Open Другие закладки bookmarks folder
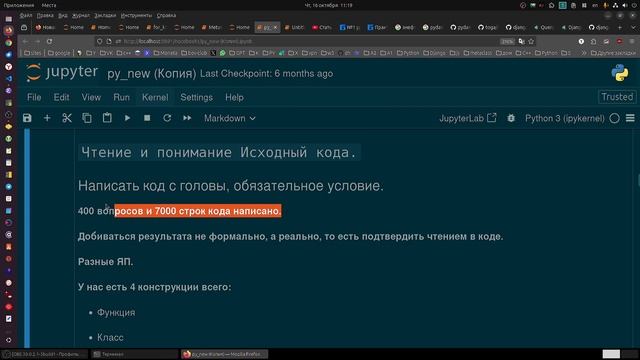 point(613,53)
